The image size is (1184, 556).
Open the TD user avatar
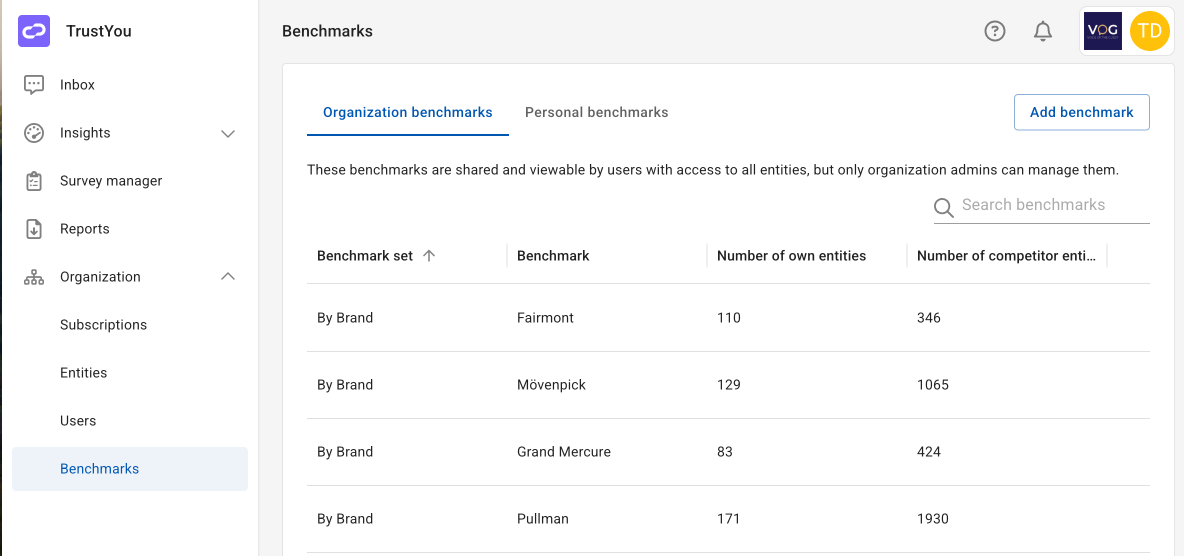(x=1150, y=31)
